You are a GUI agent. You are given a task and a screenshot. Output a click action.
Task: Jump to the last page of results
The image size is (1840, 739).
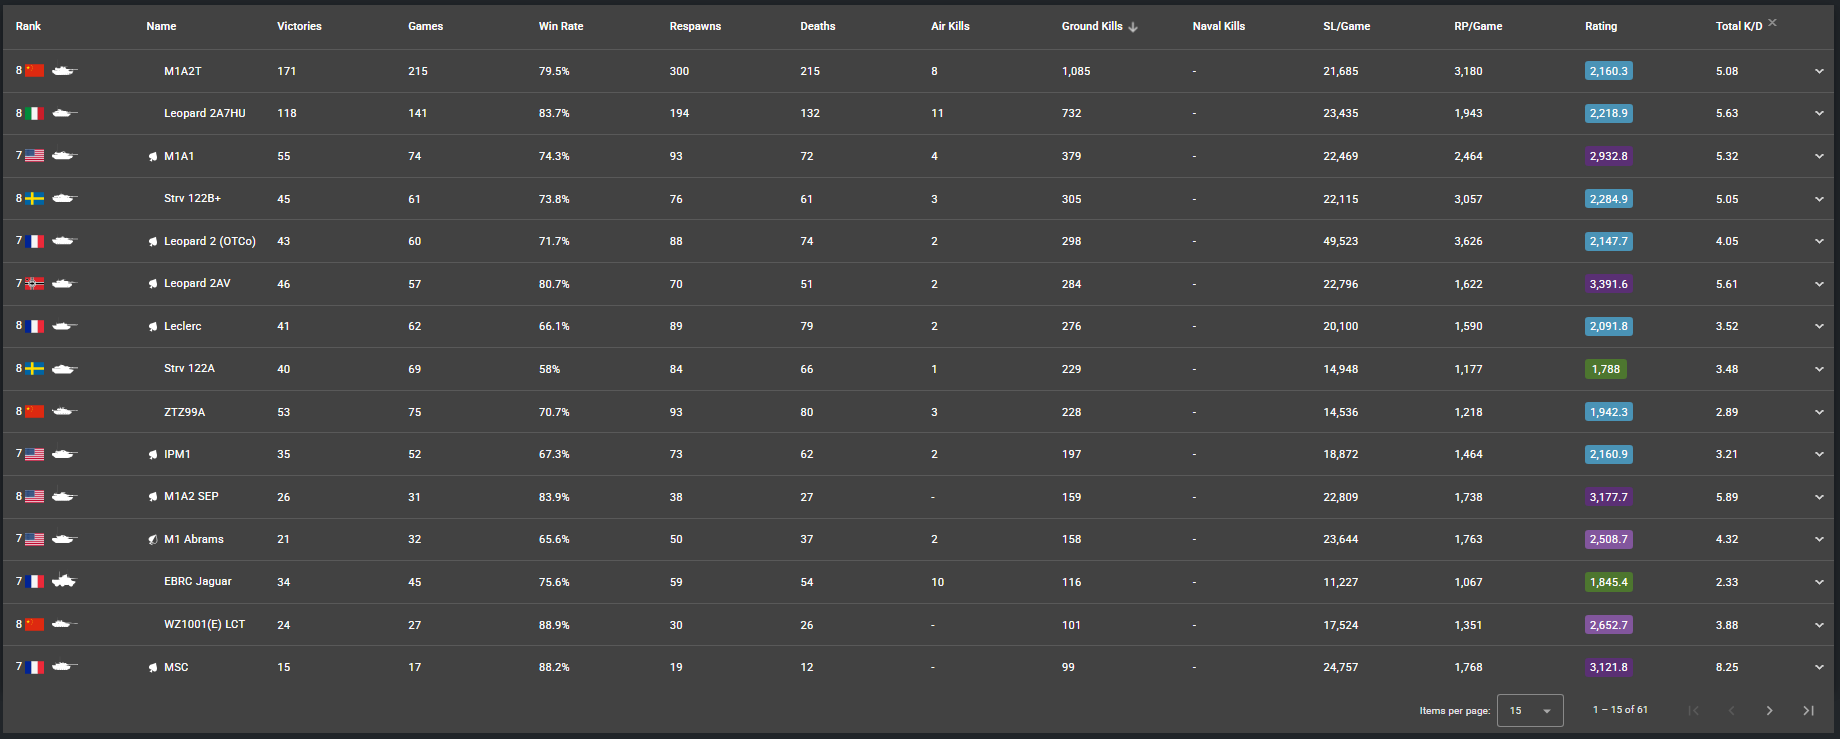click(x=1808, y=710)
